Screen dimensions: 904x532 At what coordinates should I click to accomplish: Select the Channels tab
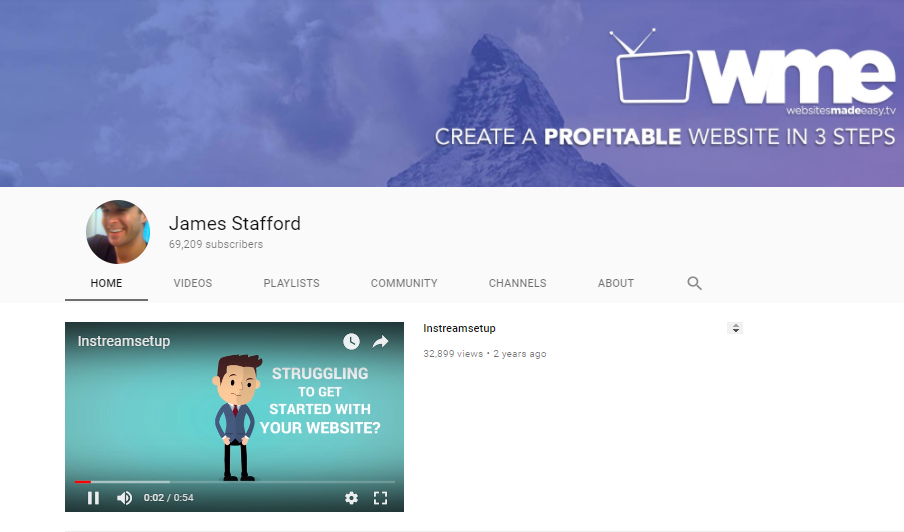[x=517, y=283]
